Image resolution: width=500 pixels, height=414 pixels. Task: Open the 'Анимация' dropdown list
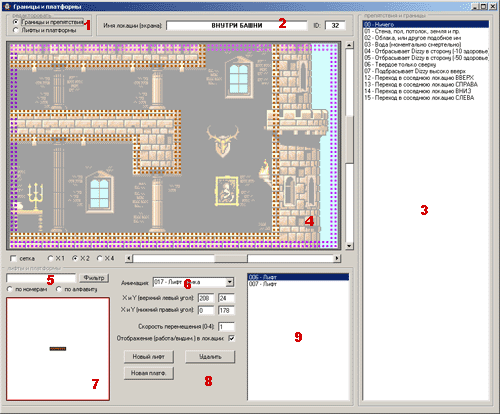229,282
